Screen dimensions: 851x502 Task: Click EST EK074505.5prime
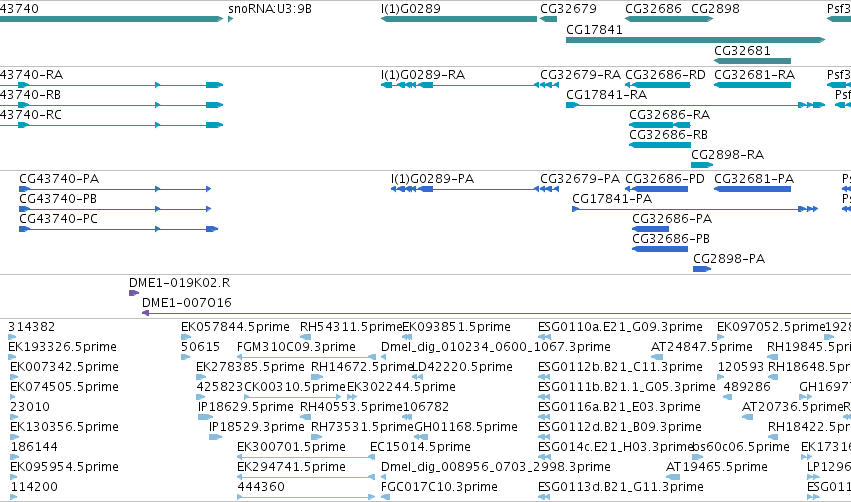12,397
